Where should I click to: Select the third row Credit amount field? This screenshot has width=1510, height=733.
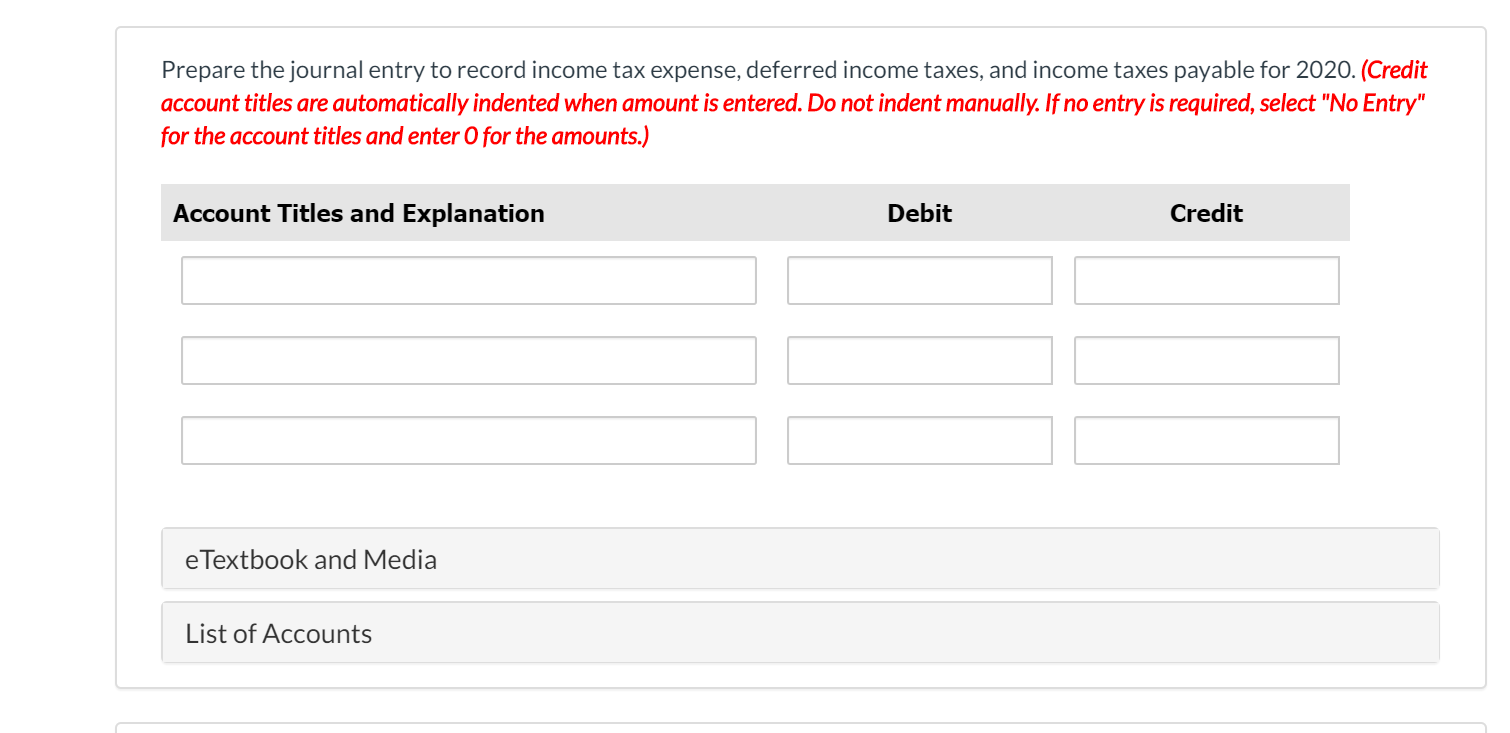click(1206, 440)
